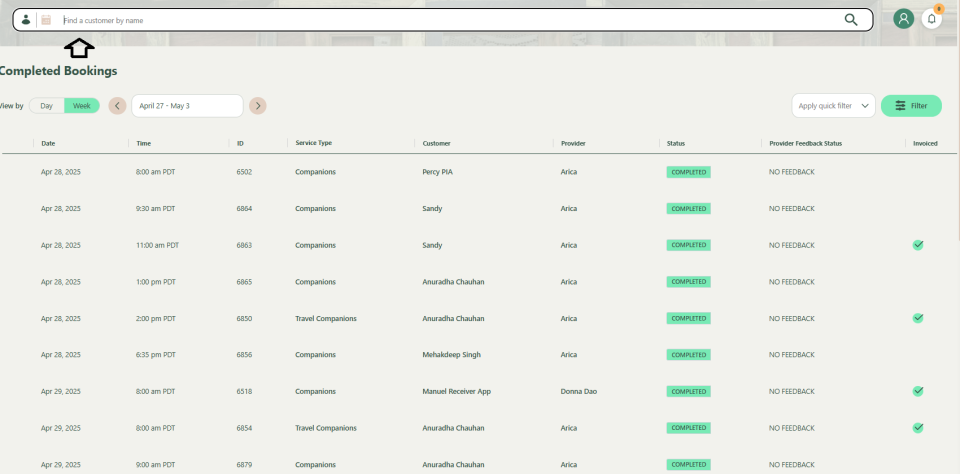960x474 pixels.
Task: Open the April 27 - May 3 date picker
Action: [x=187, y=106]
